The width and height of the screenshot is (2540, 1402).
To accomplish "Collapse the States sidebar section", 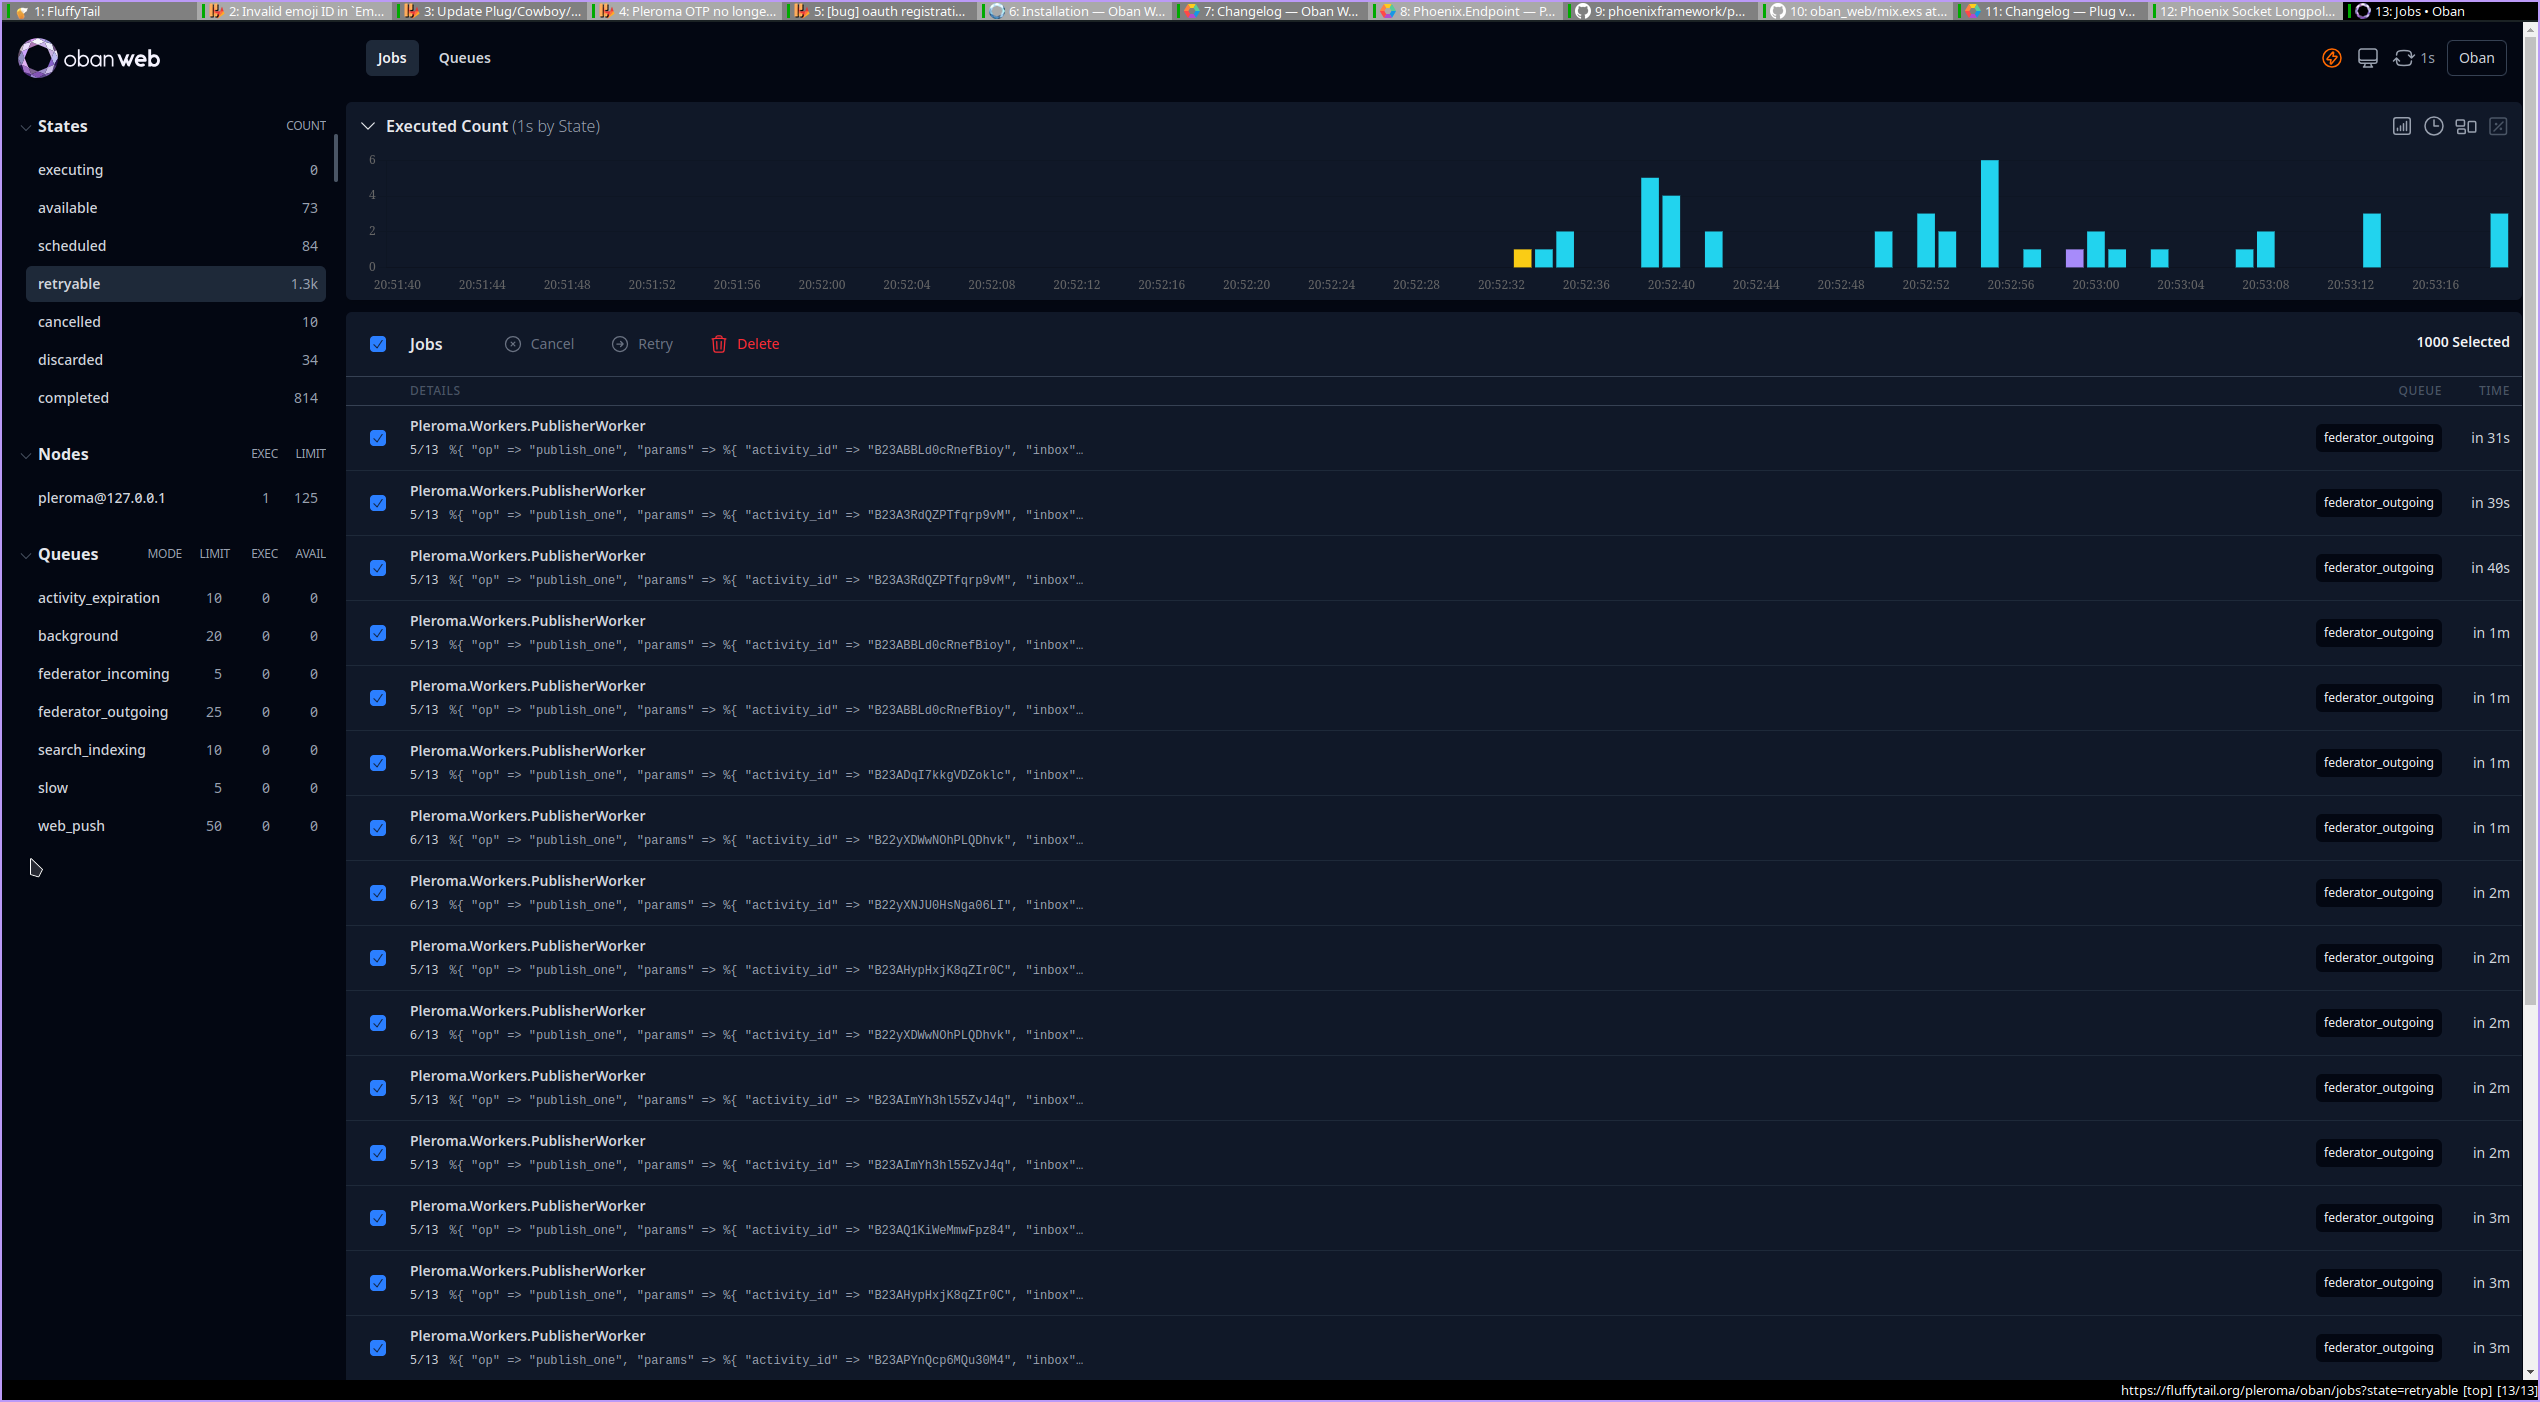I will [25, 127].
